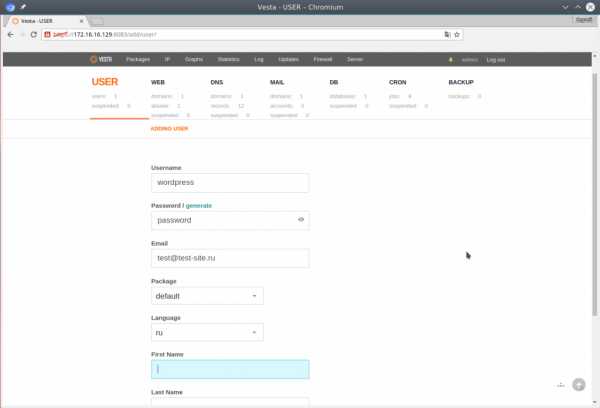Image resolution: width=600 pixels, height=408 pixels.
Task: Click the scroll-to-top round arrow button
Action: (578, 385)
